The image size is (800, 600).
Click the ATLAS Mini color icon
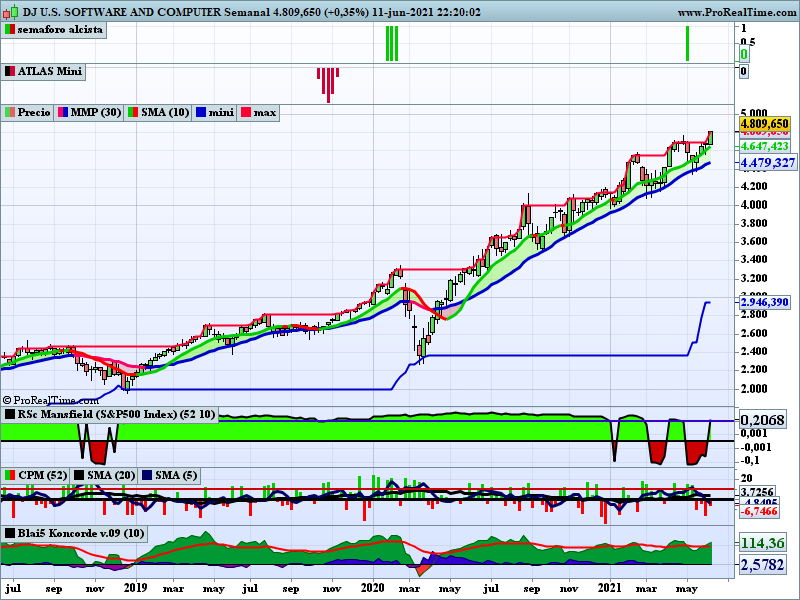(x=10, y=71)
